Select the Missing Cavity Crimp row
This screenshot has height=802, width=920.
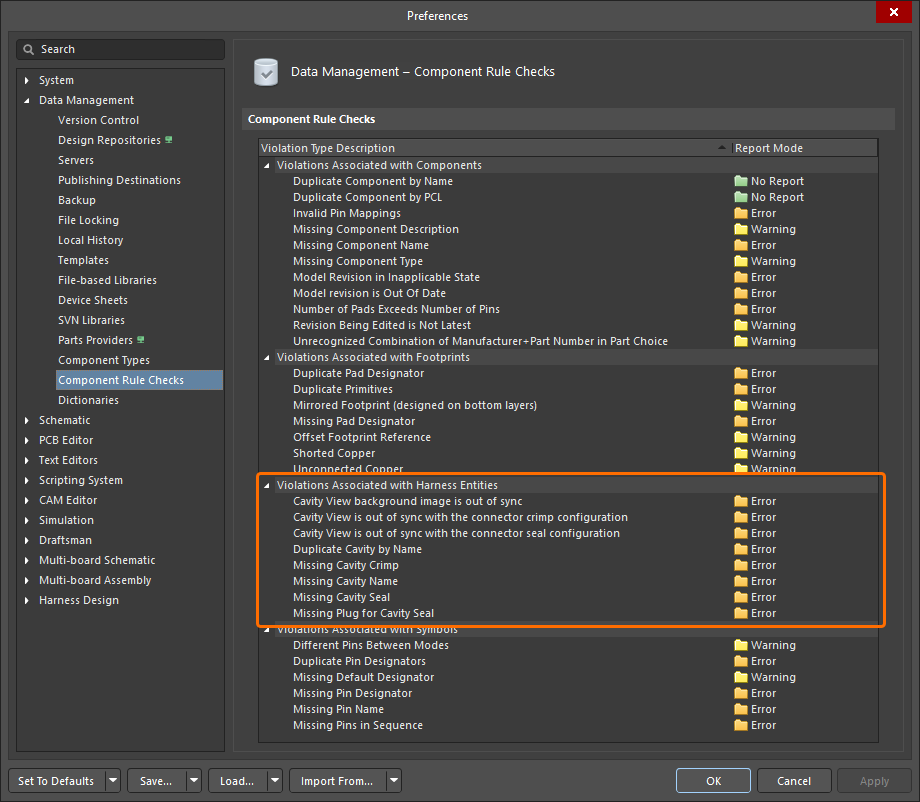tap(568, 565)
